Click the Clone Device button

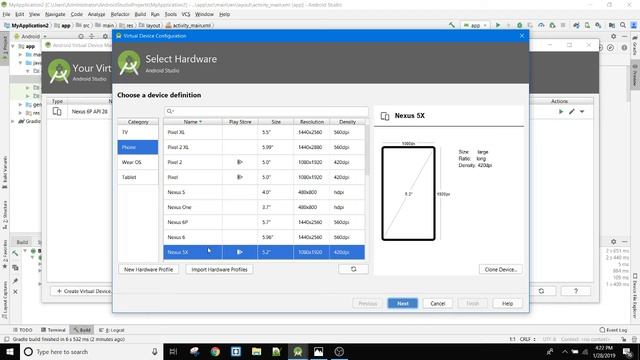(501, 269)
